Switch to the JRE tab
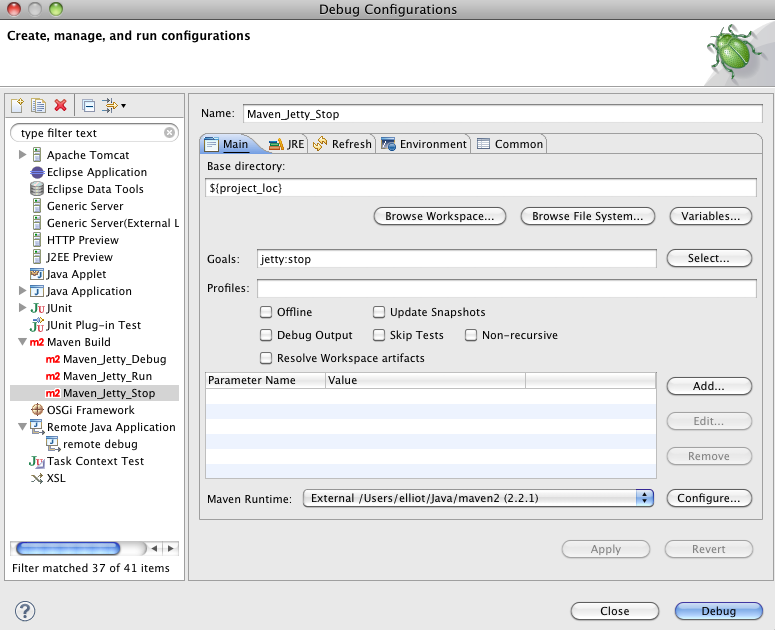 pos(287,144)
